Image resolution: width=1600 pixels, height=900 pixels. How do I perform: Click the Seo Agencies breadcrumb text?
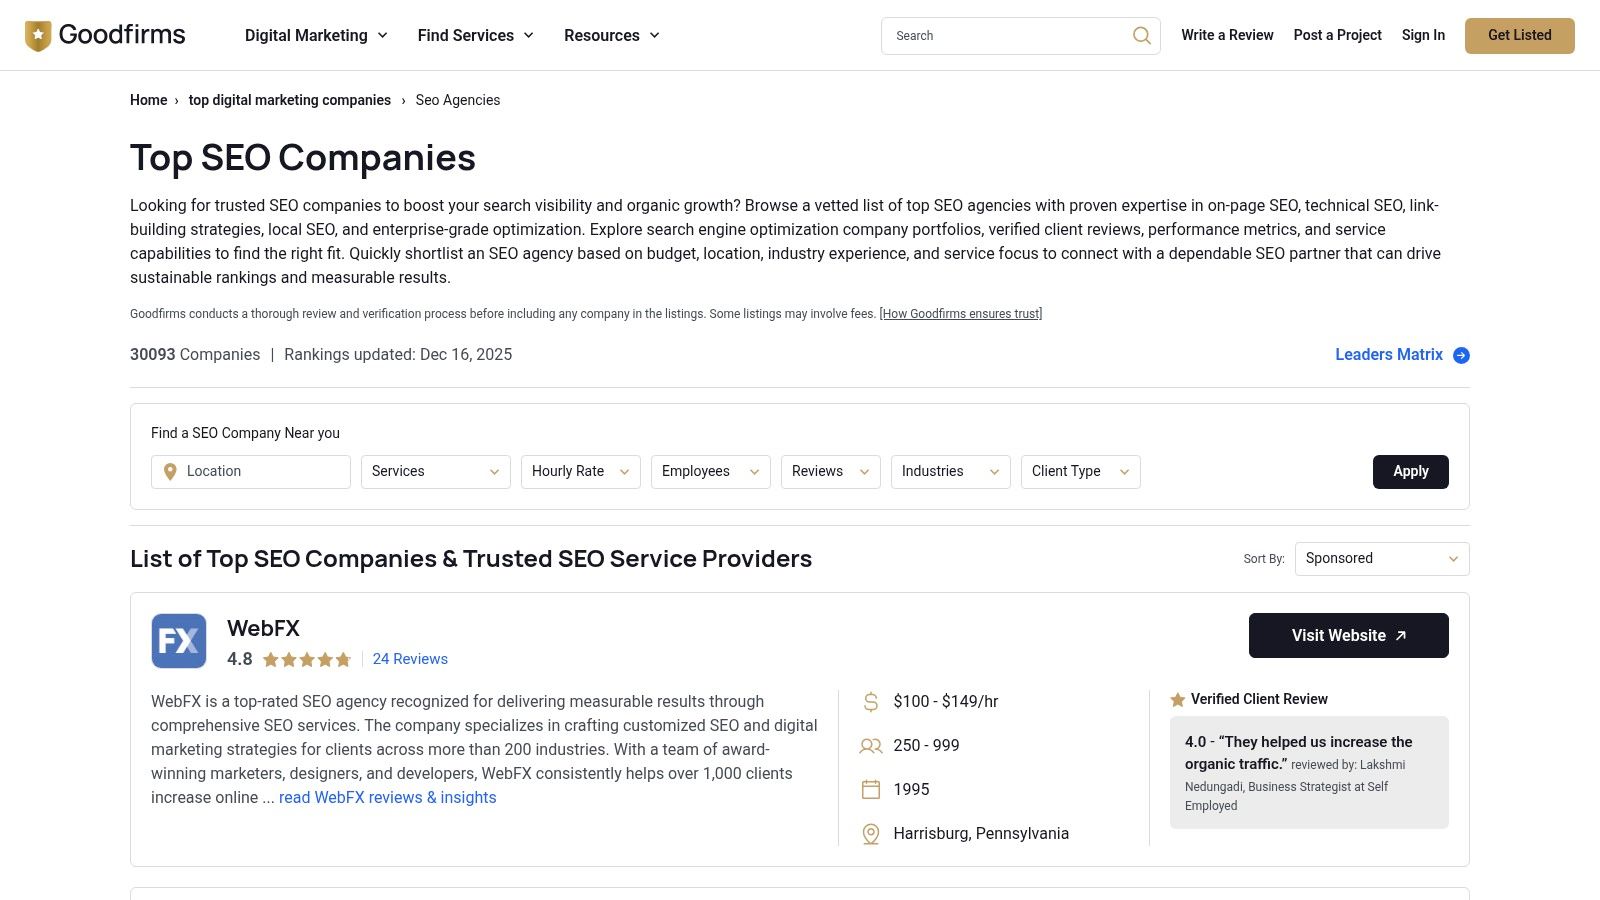tap(458, 100)
